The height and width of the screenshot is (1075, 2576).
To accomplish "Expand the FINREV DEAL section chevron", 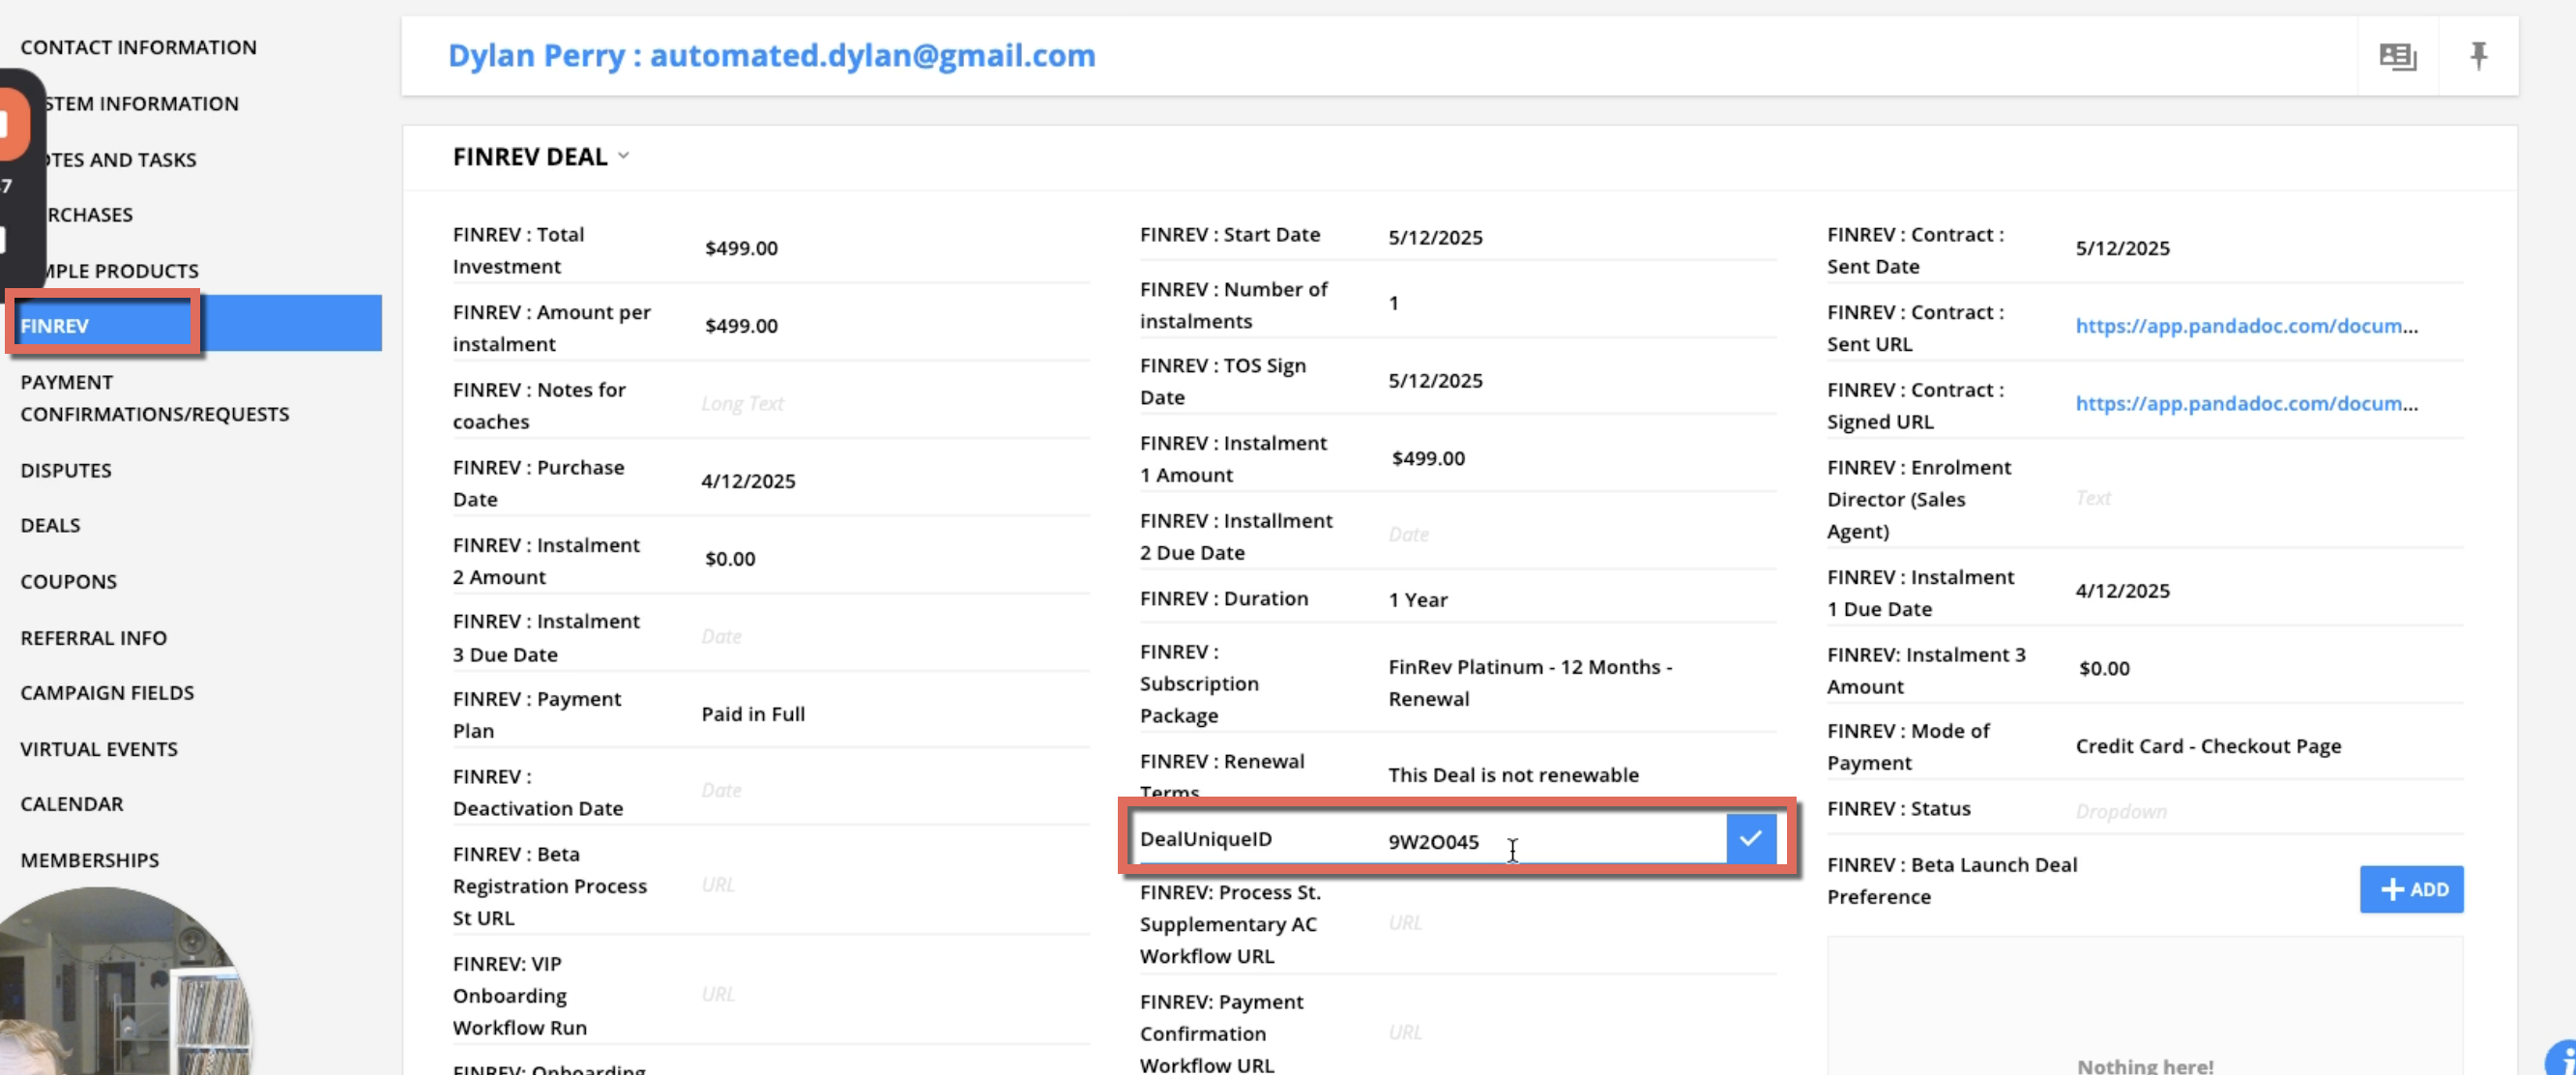I will (624, 156).
